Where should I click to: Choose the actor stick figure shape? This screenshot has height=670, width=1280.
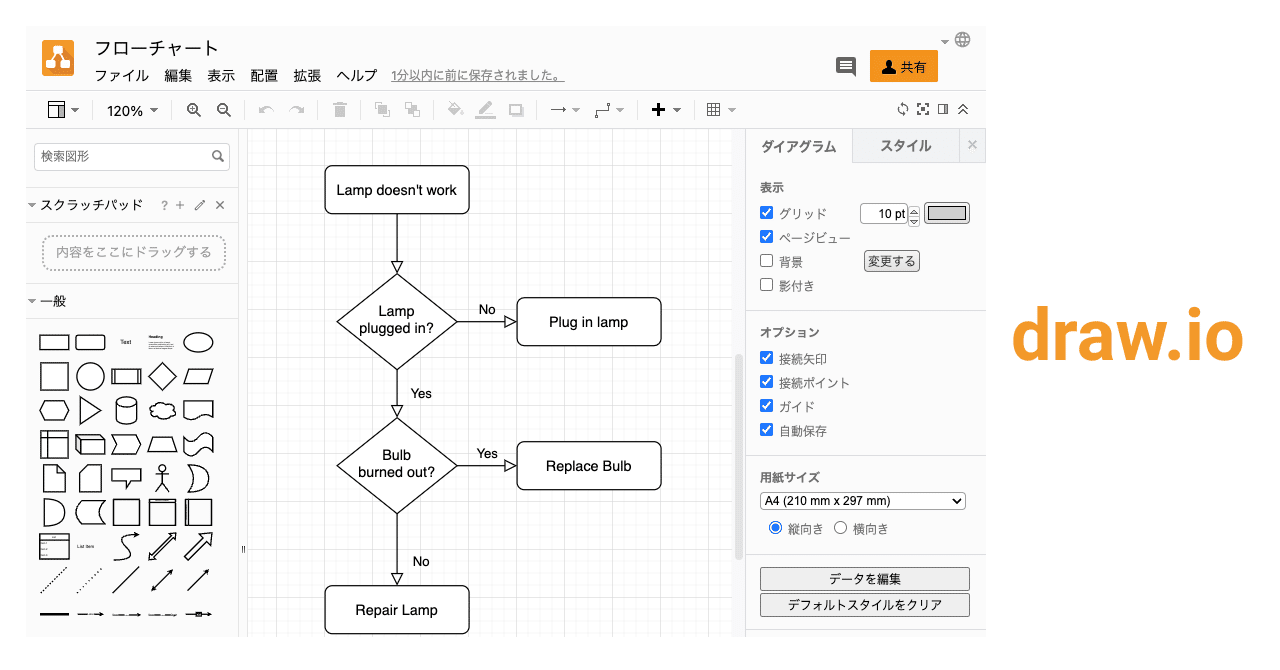162,477
